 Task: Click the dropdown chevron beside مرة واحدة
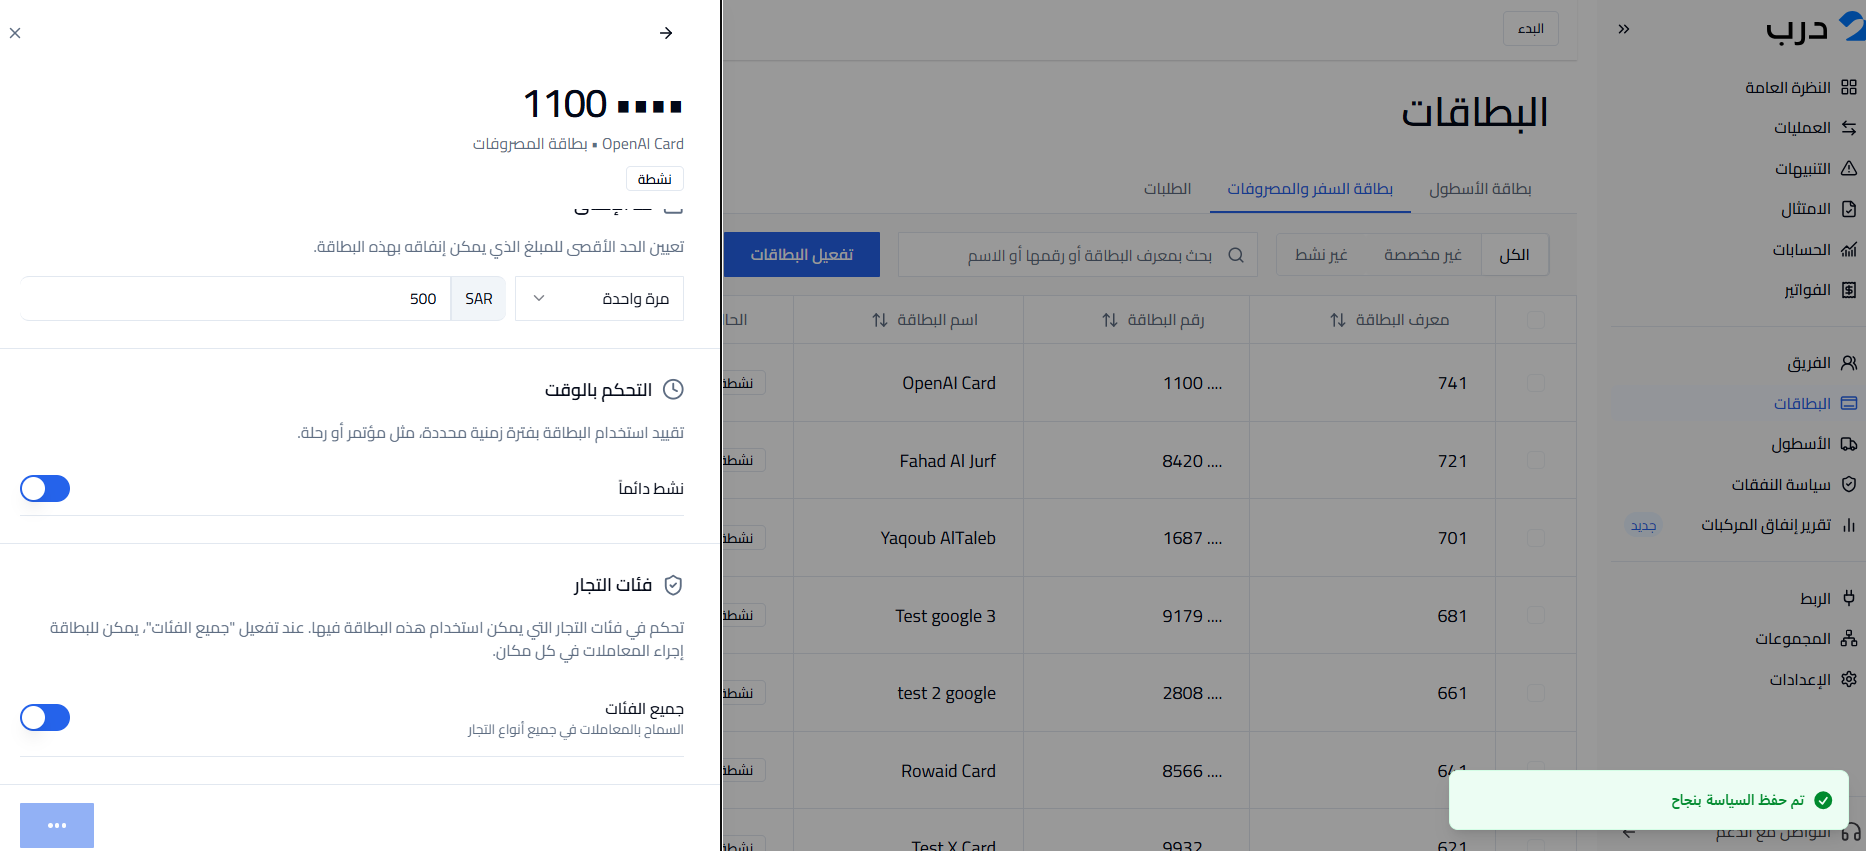tap(539, 298)
